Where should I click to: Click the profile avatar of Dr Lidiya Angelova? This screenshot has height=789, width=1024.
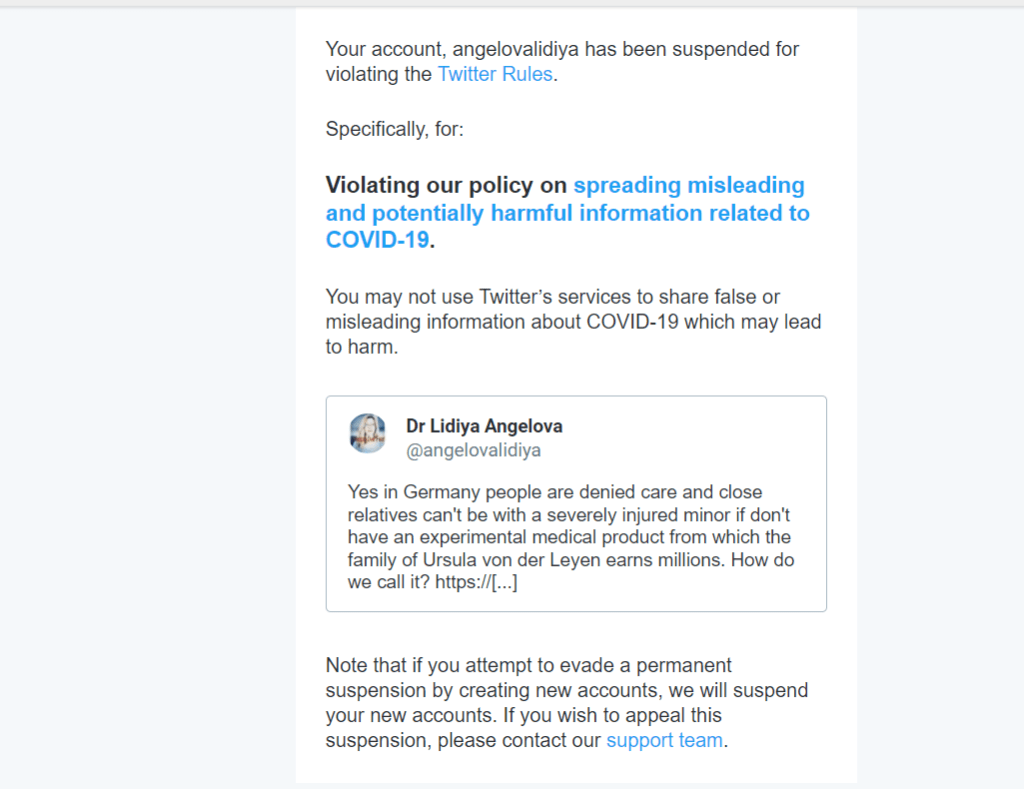[x=368, y=434]
